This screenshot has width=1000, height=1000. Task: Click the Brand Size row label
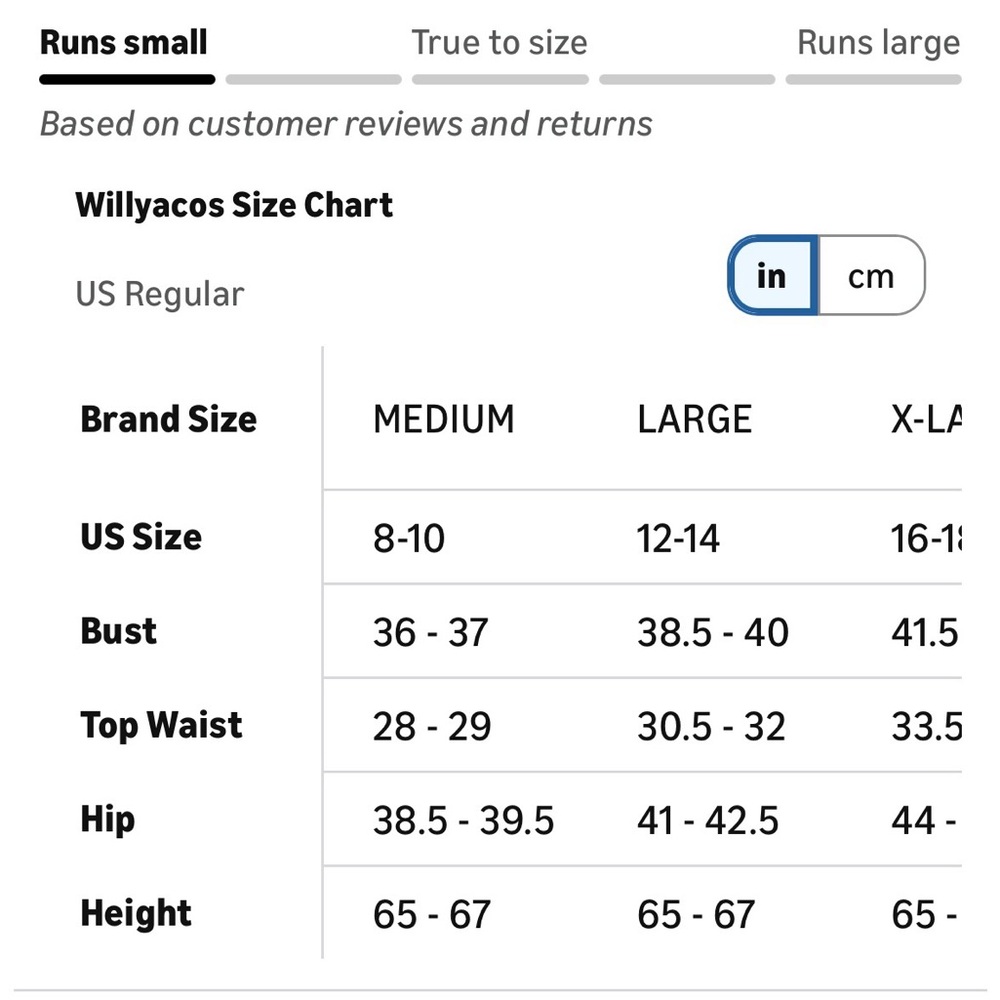[x=168, y=420]
